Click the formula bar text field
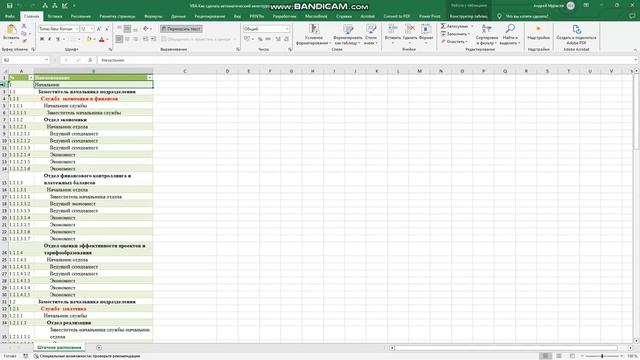The width and height of the screenshot is (640, 360). click(x=367, y=60)
